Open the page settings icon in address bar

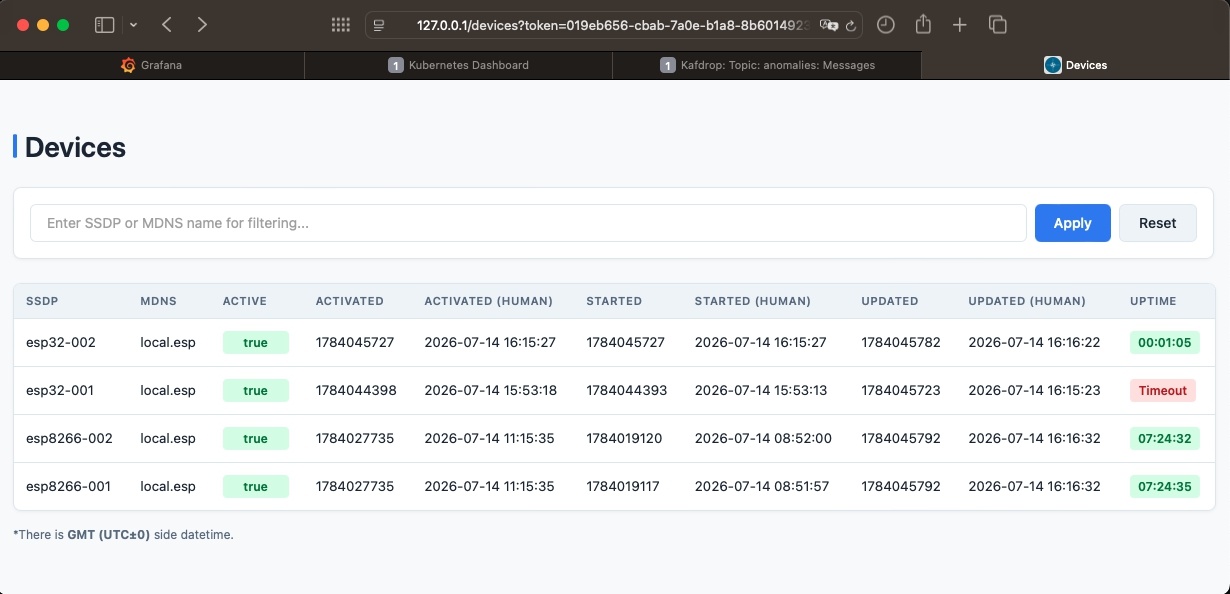click(x=379, y=25)
